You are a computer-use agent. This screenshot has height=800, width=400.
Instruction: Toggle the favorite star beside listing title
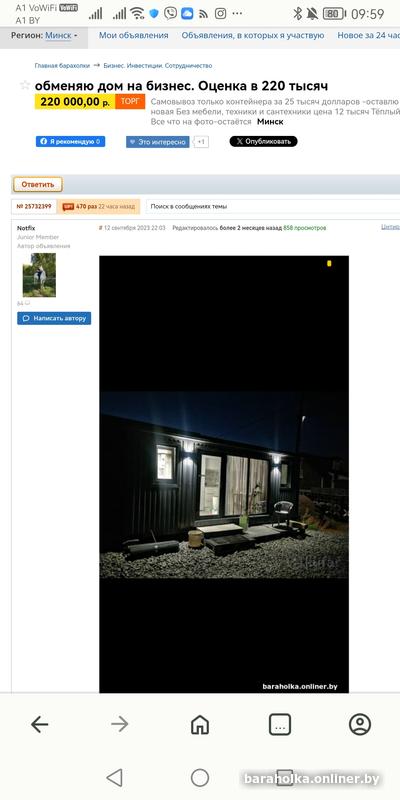24,85
